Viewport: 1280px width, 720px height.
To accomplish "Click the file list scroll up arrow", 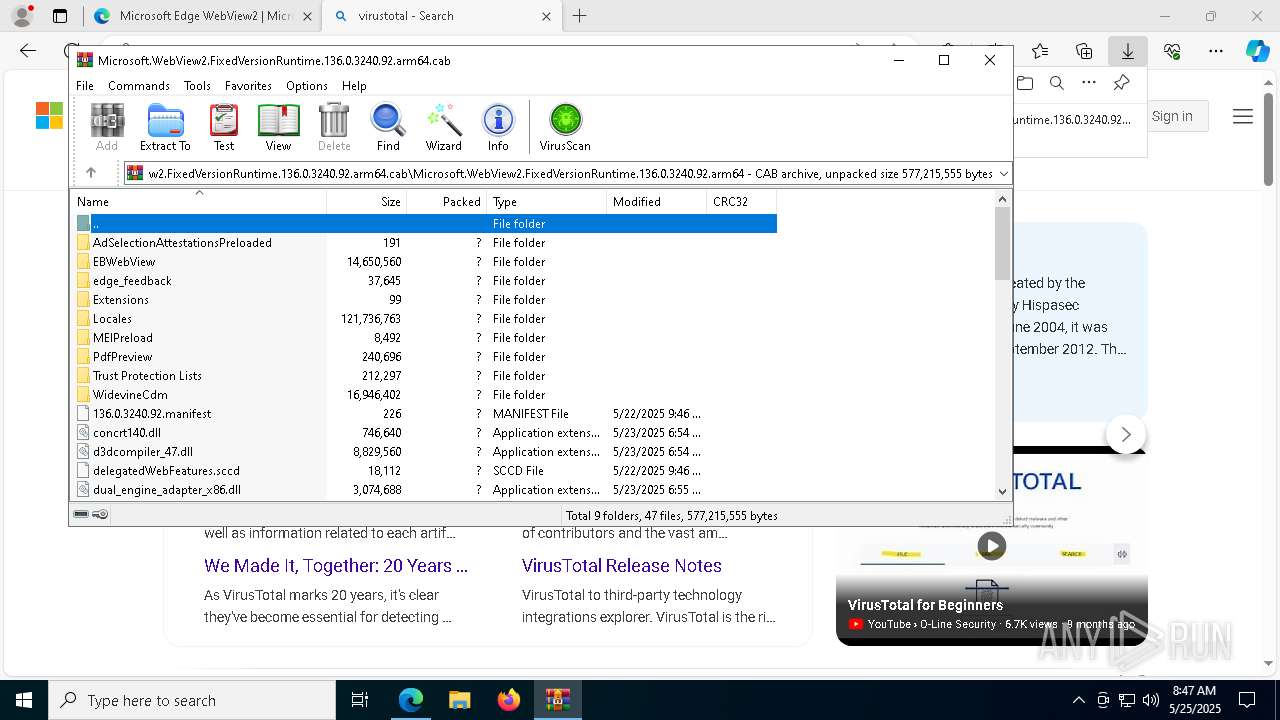I will coord(1003,200).
